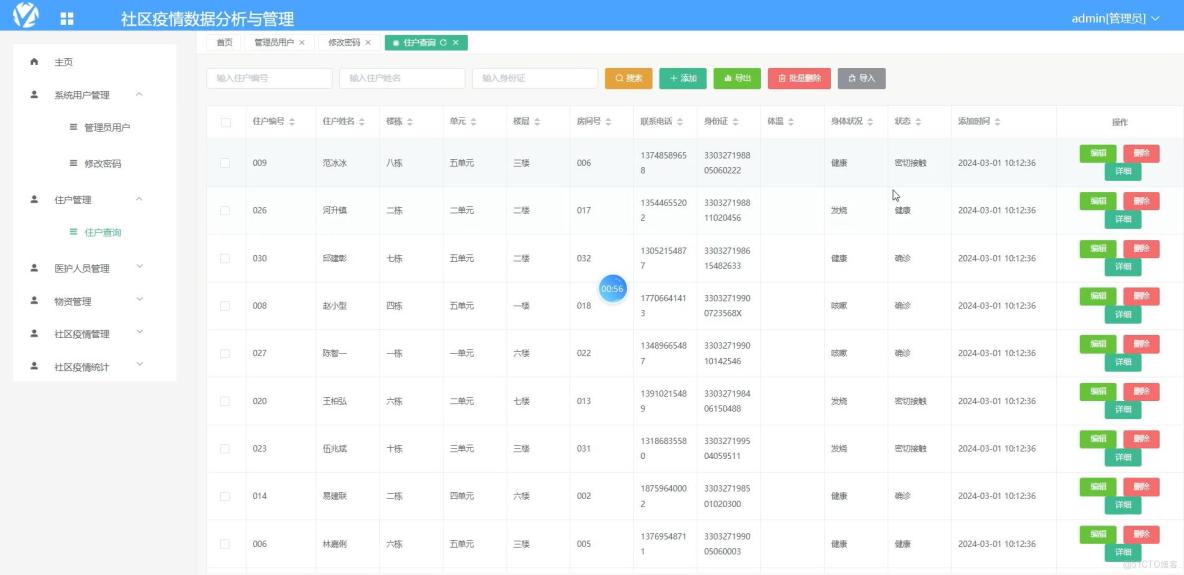Click the green 添加 button
Image resolution: width=1184 pixels, height=575 pixels.
tap(683, 79)
